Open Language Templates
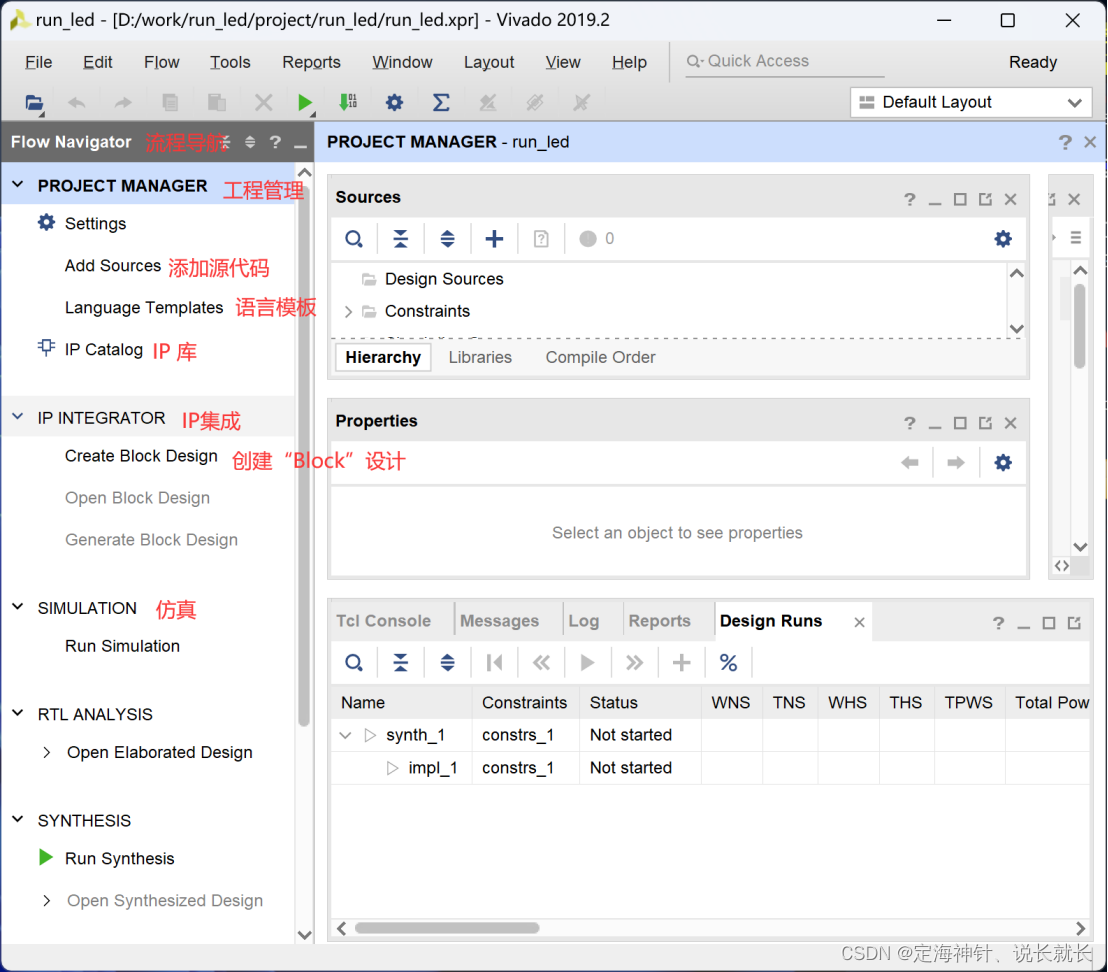This screenshot has height=972, width=1108. click(x=143, y=308)
